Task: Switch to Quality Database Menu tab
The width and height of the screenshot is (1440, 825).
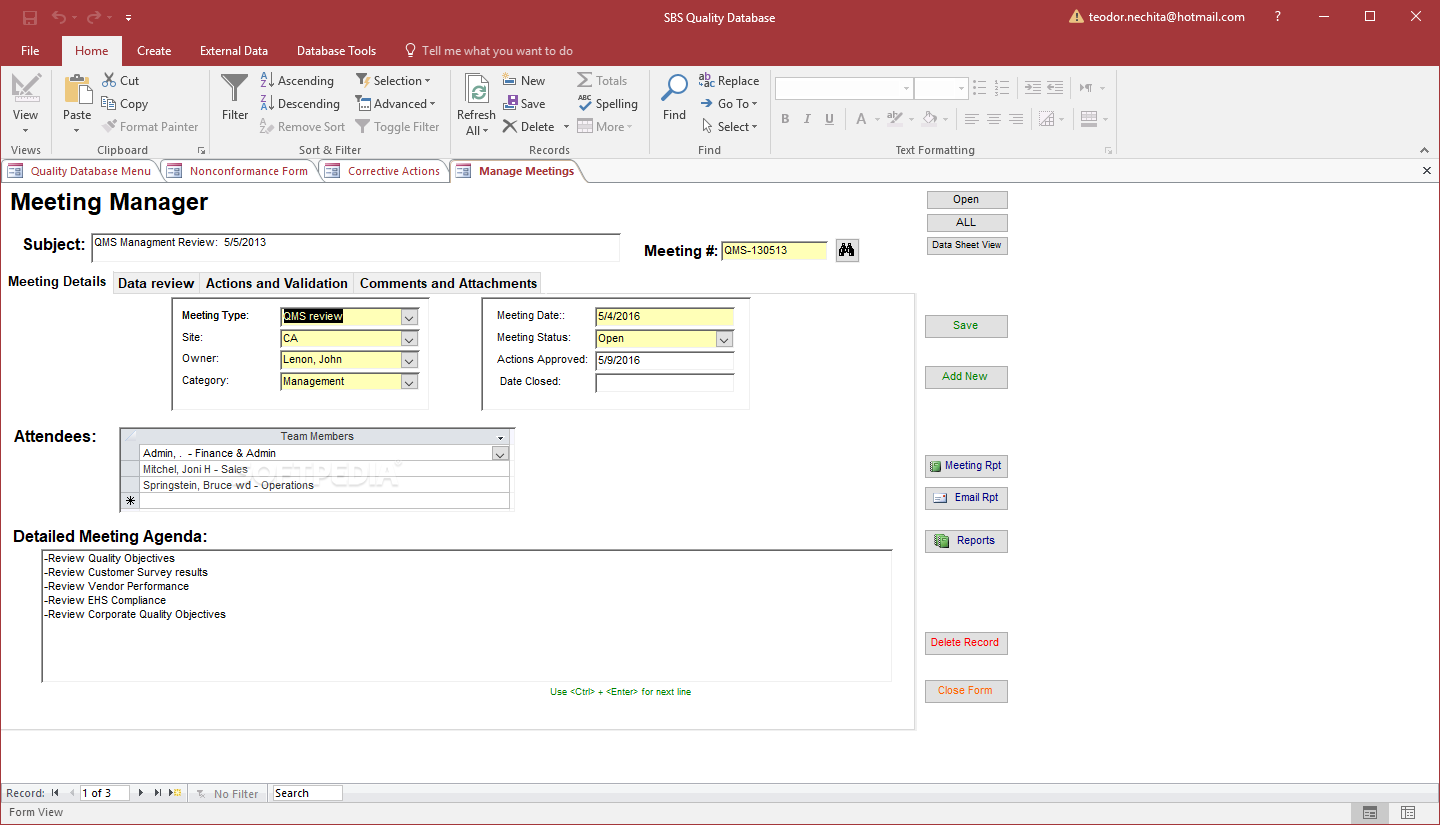Action: tap(80, 171)
